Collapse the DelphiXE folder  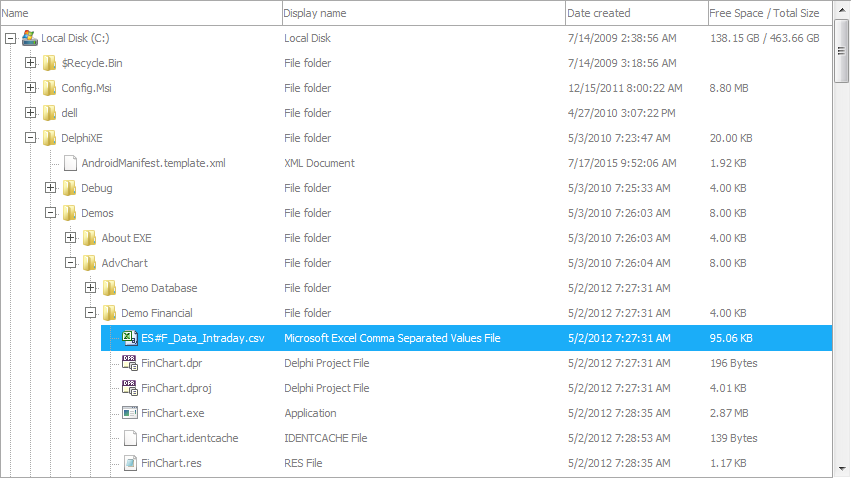point(30,138)
